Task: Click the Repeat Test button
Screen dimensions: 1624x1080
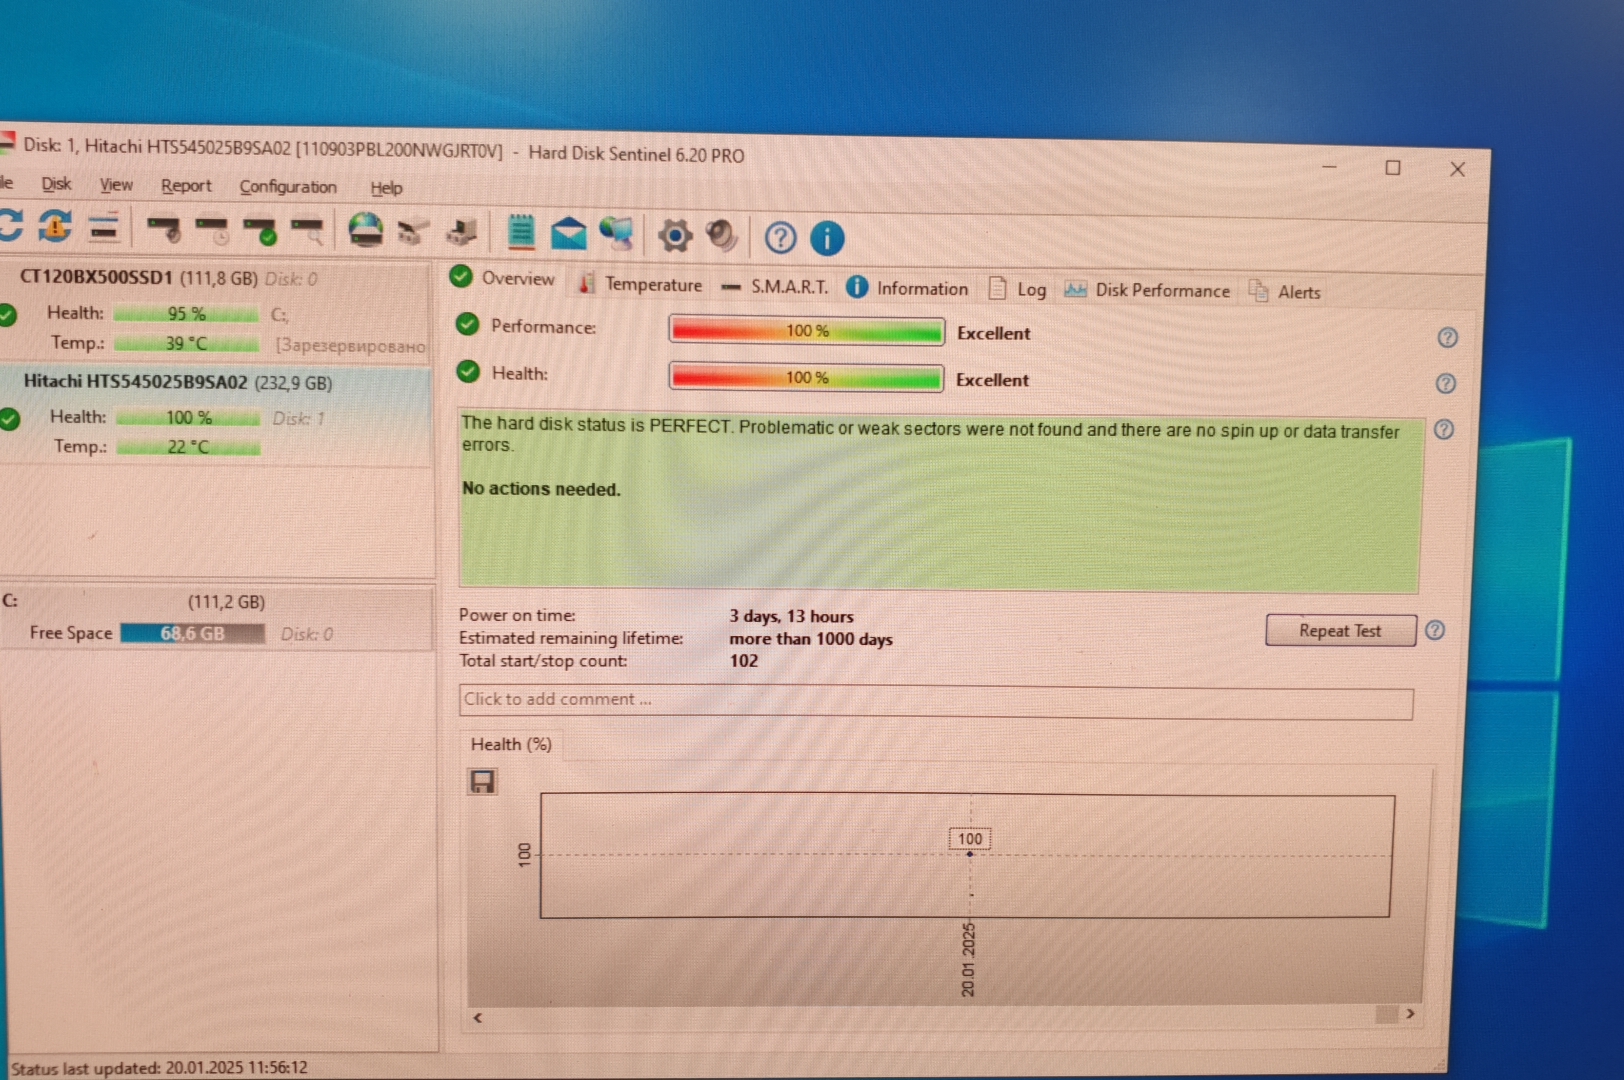Action: point(1340,631)
